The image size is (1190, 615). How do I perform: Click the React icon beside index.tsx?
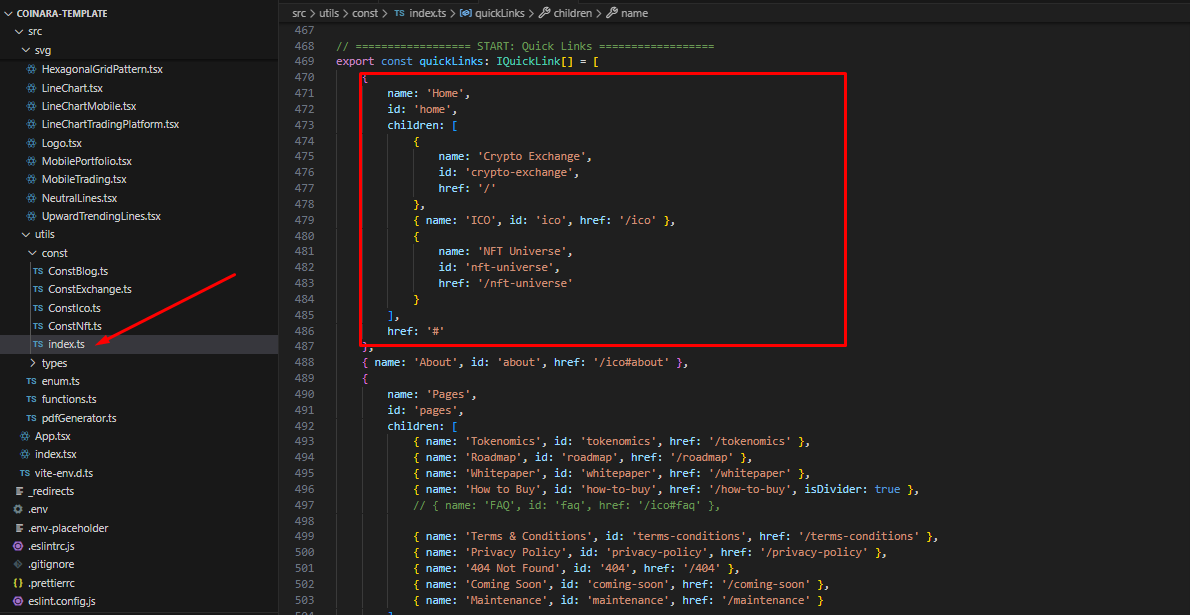pos(24,455)
